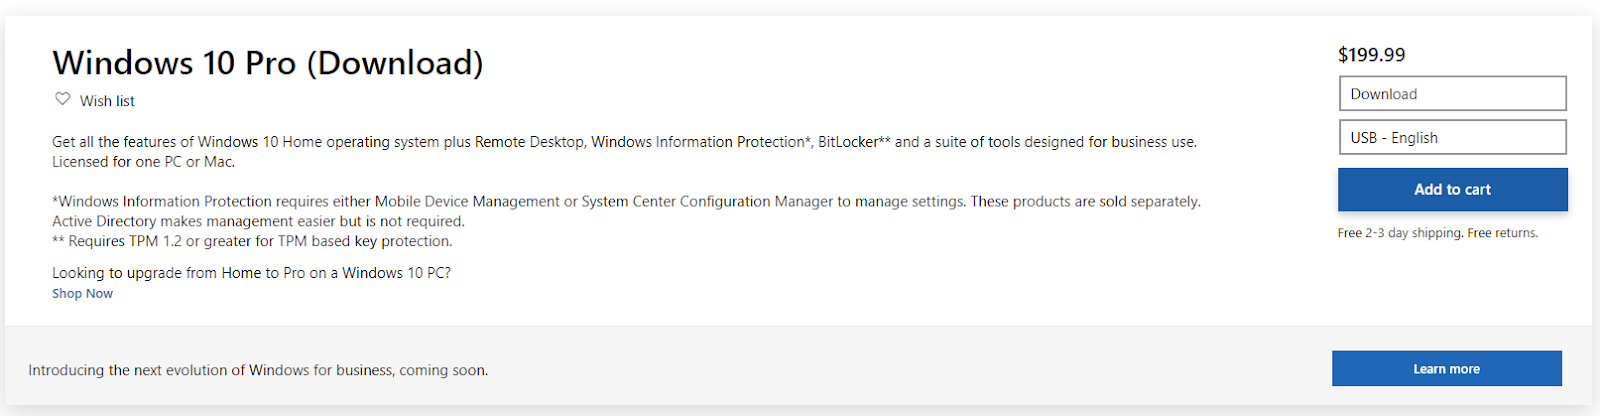Click the Active Directory management note
The height and width of the screenshot is (416, 1600).
pos(258,222)
